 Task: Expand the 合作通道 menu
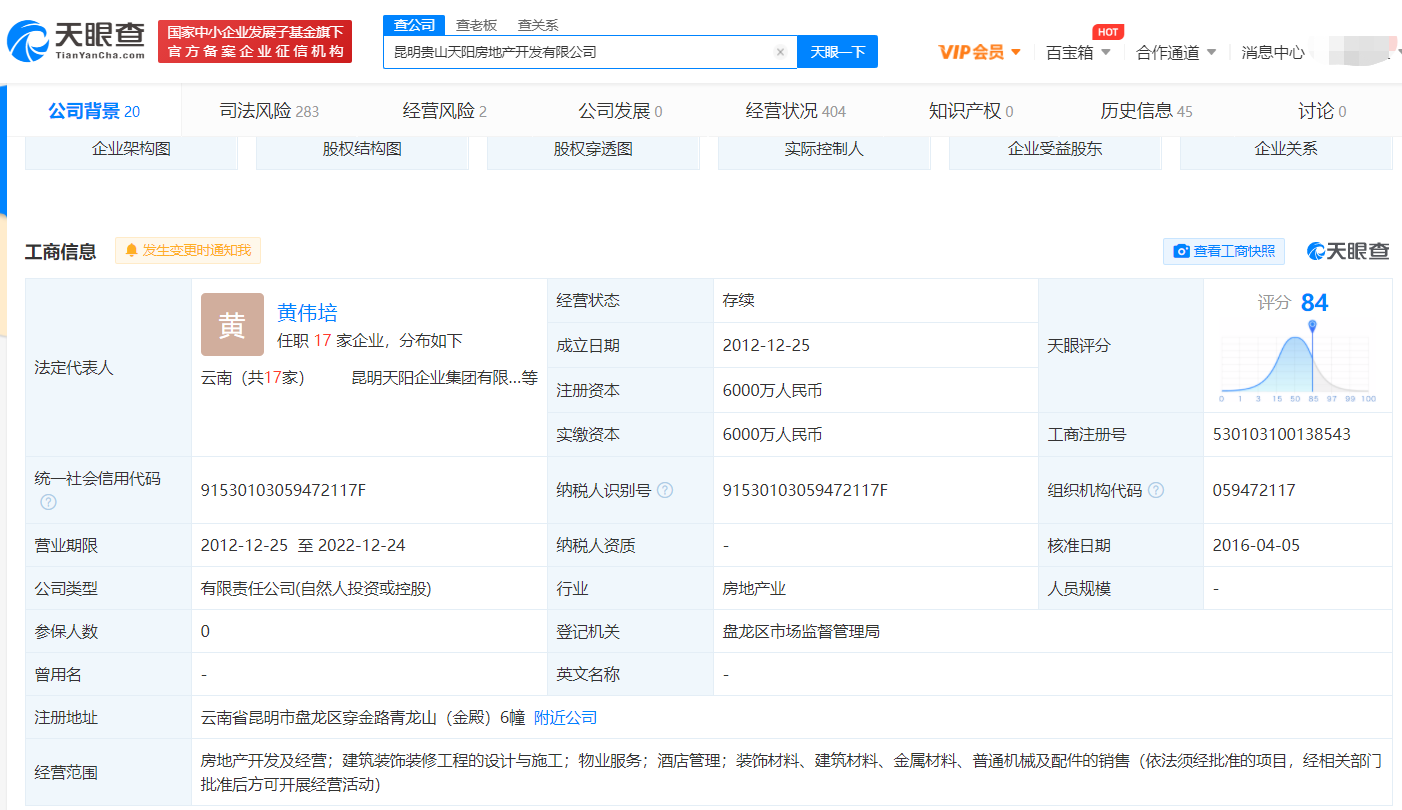click(x=1176, y=53)
